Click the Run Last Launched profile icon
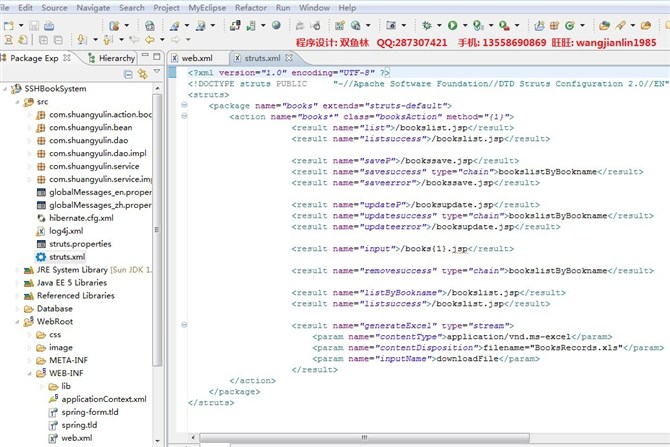The height and width of the screenshot is (447, 670). click(x=478, y=26)
